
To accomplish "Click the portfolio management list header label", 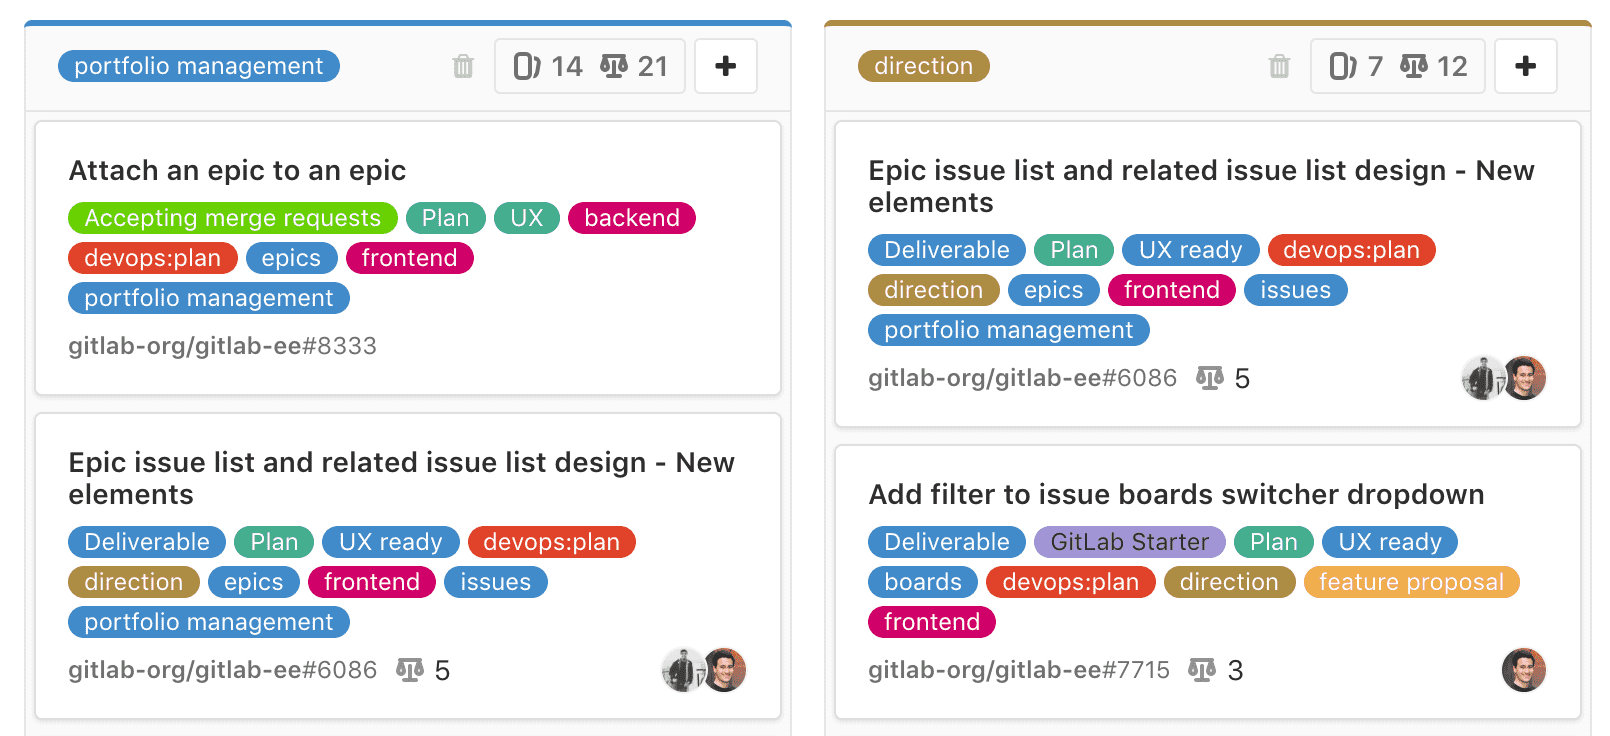I will (199, 66).
